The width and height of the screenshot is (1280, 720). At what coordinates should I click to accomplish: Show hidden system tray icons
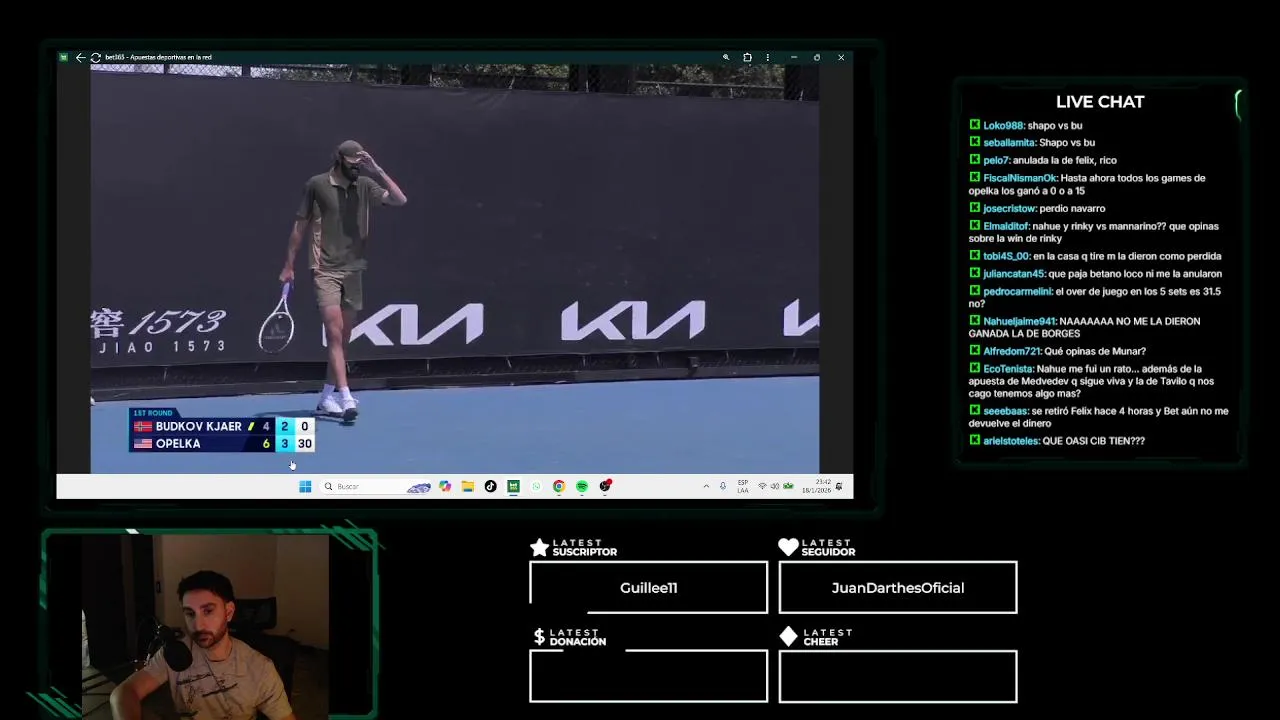[706, 486]
